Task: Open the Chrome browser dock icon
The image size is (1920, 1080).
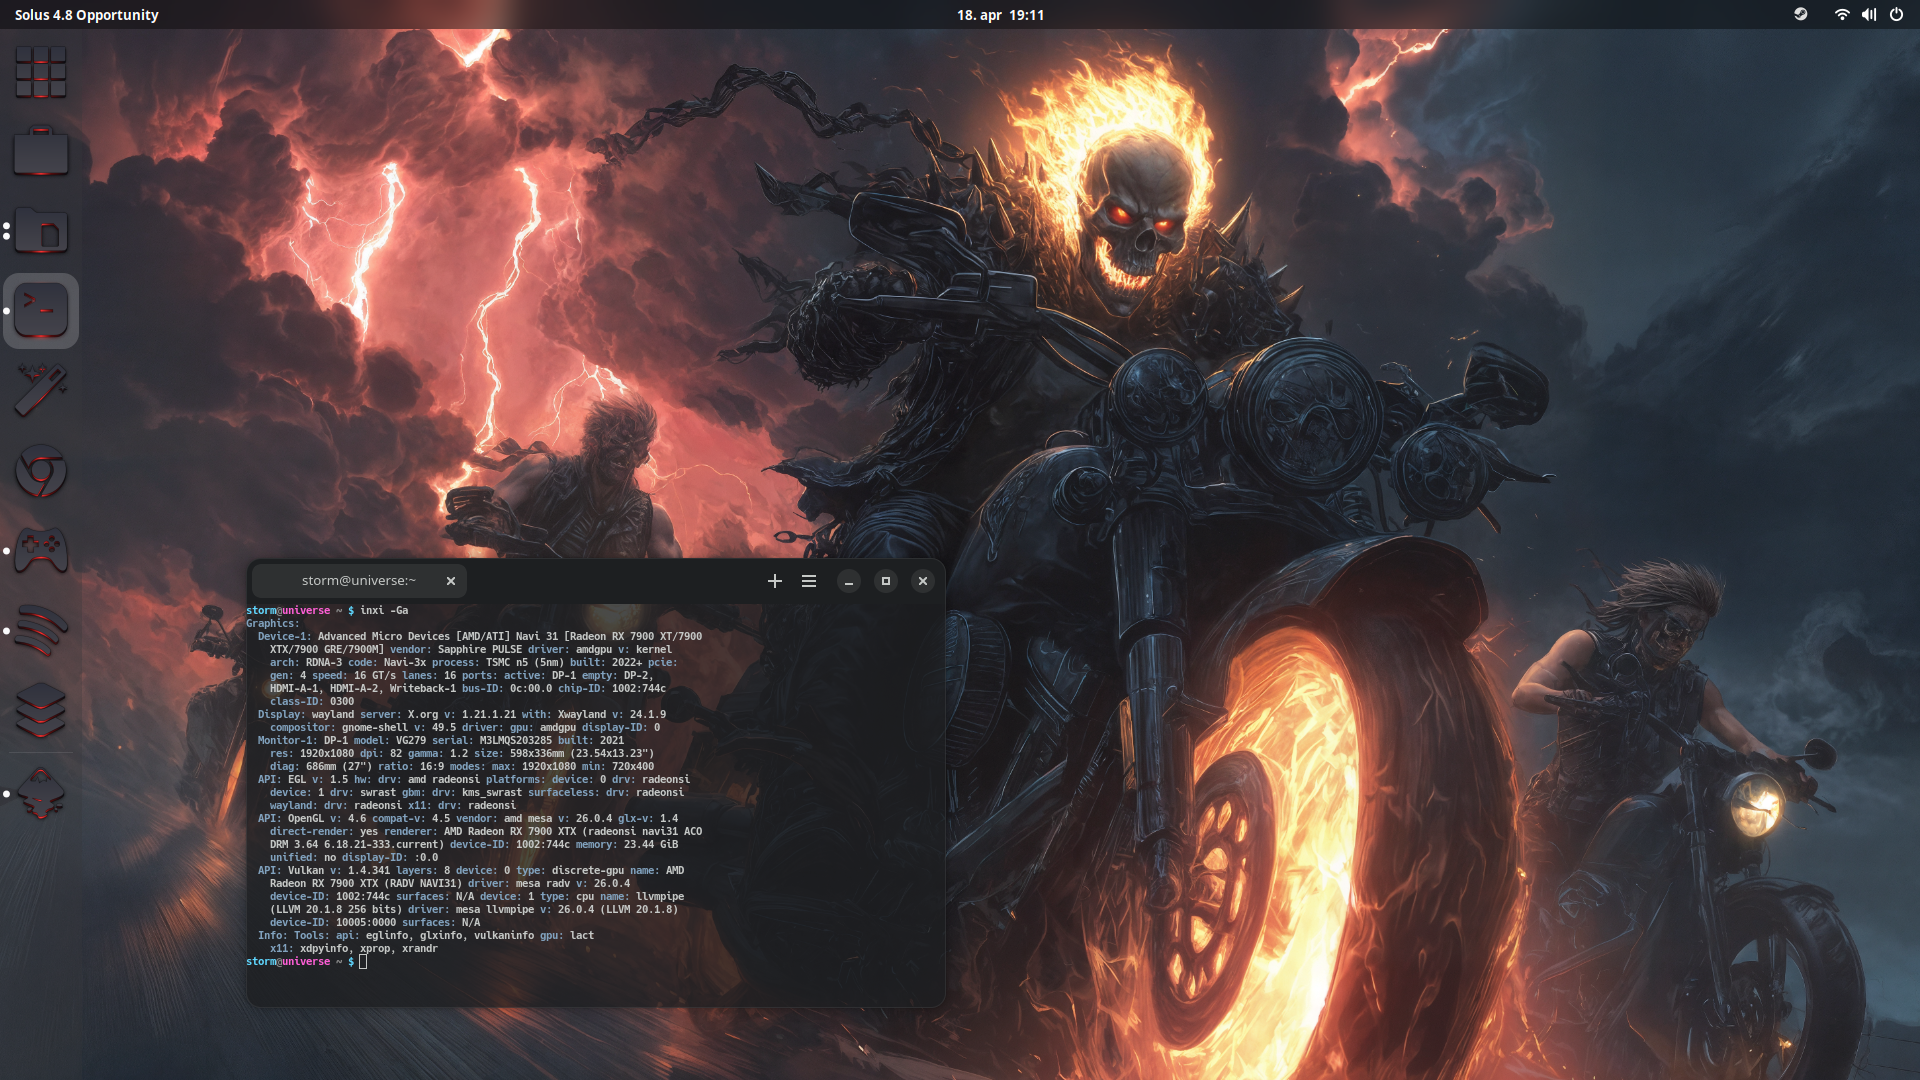Action: (41, 471)
